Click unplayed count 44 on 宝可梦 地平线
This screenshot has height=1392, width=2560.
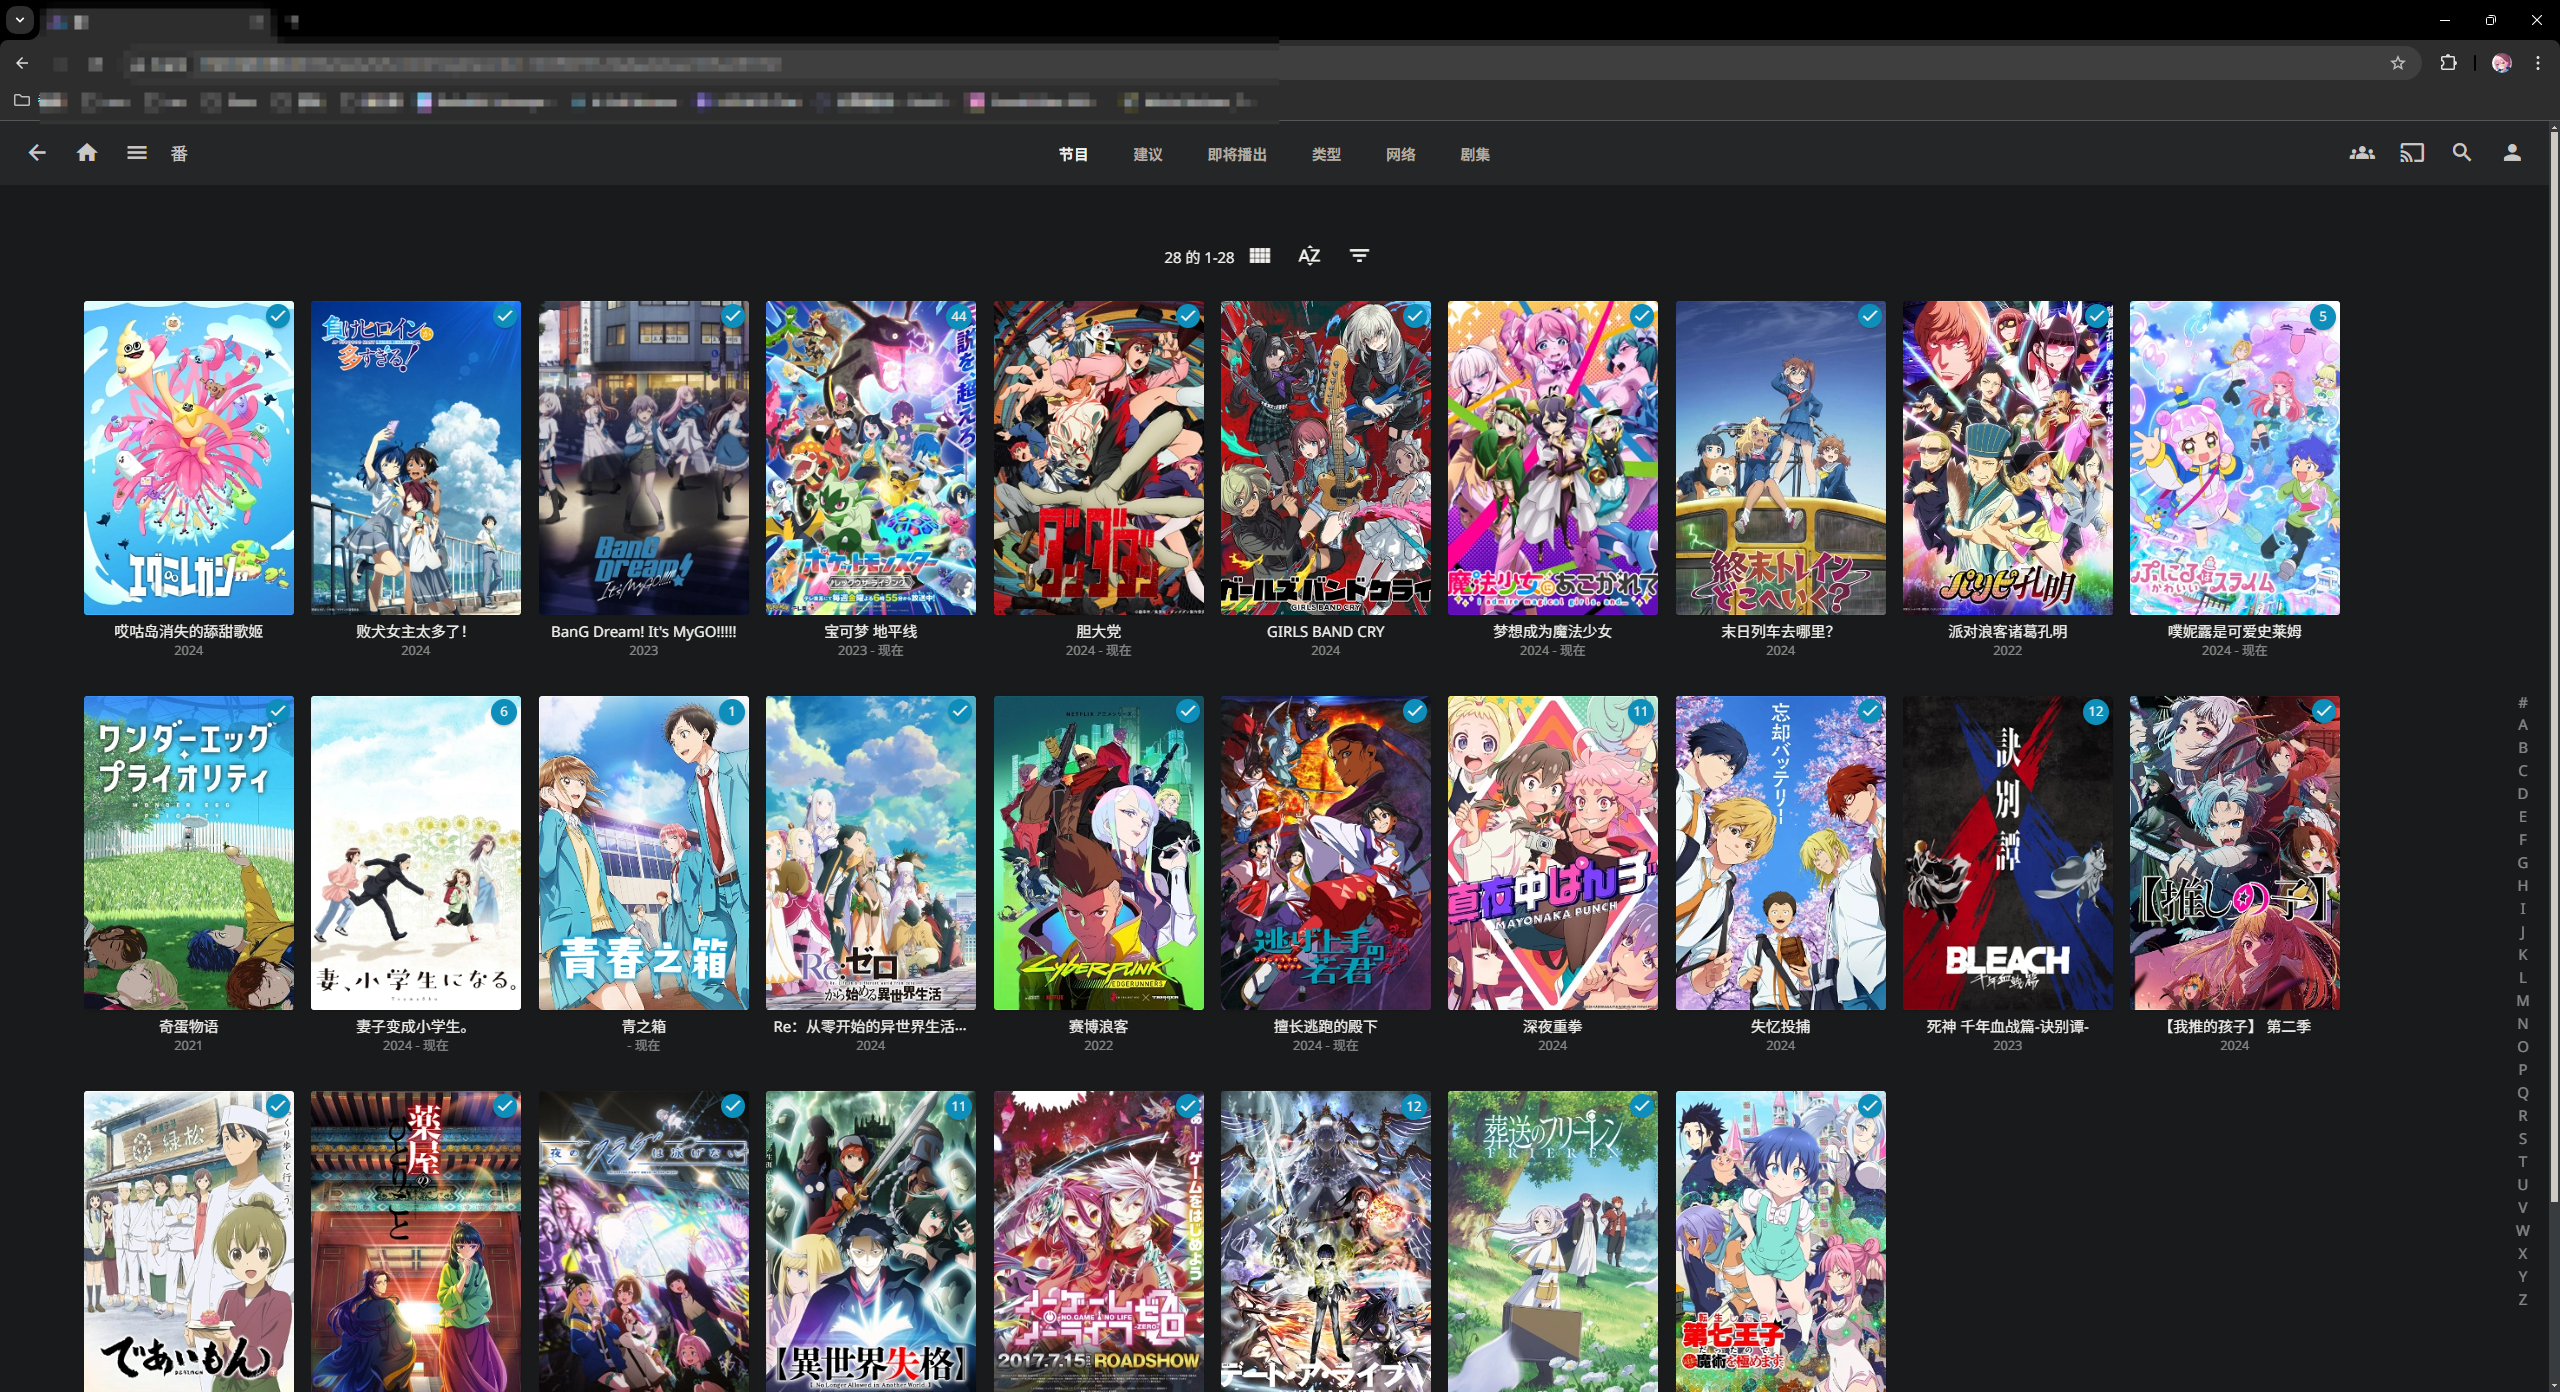pos(959,316)
